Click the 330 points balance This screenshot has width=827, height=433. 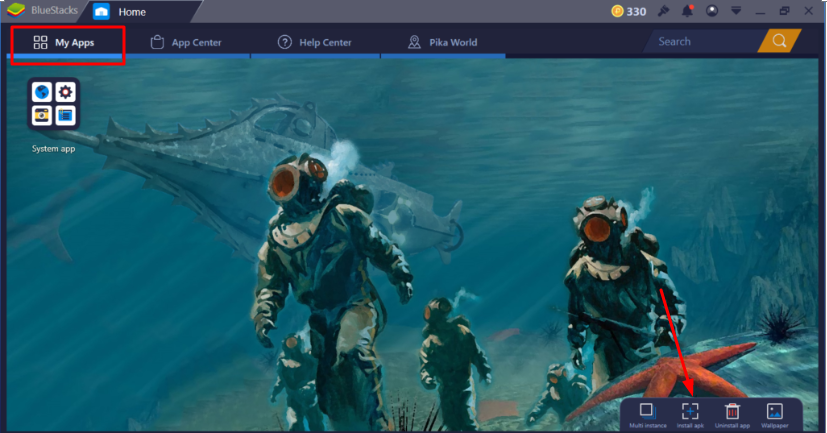(637, 12)
